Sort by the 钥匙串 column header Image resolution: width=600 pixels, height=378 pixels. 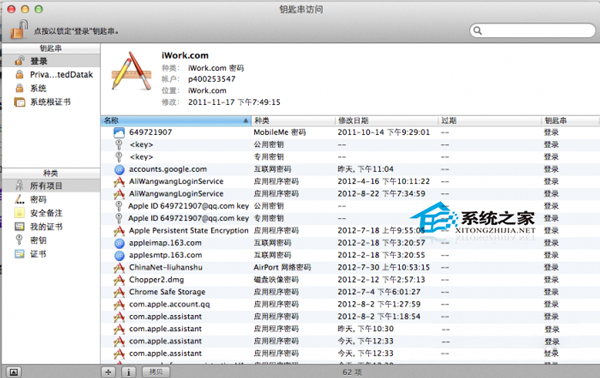pyautogui.click(x=570, y=121)
